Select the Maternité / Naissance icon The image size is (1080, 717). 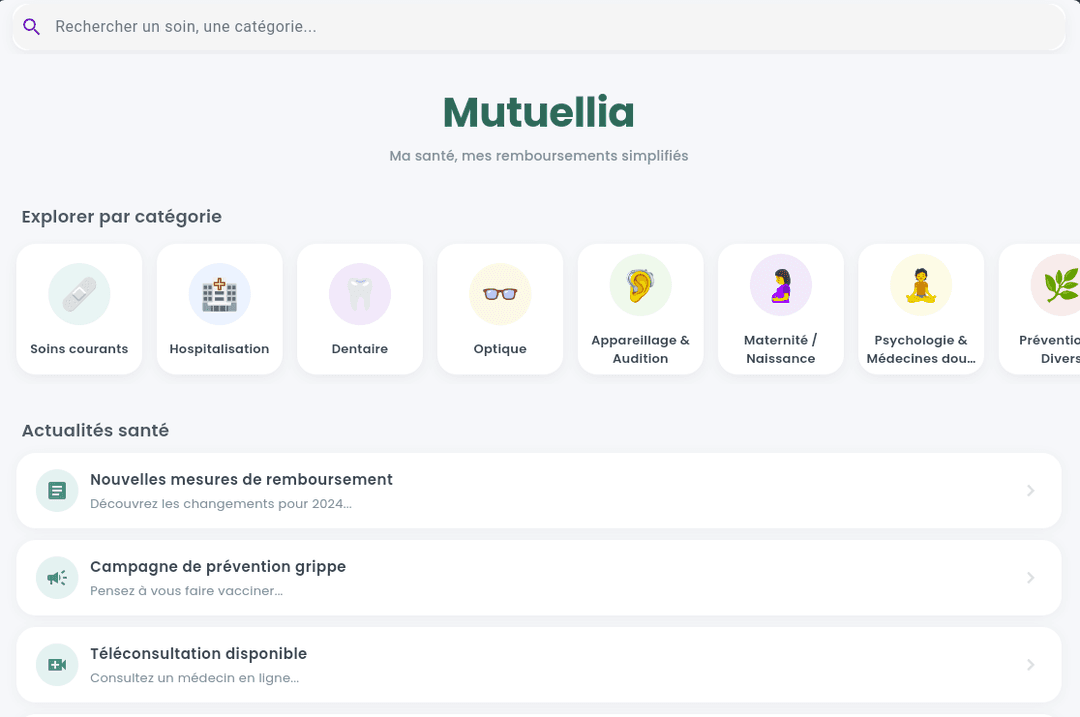[780, 284]
